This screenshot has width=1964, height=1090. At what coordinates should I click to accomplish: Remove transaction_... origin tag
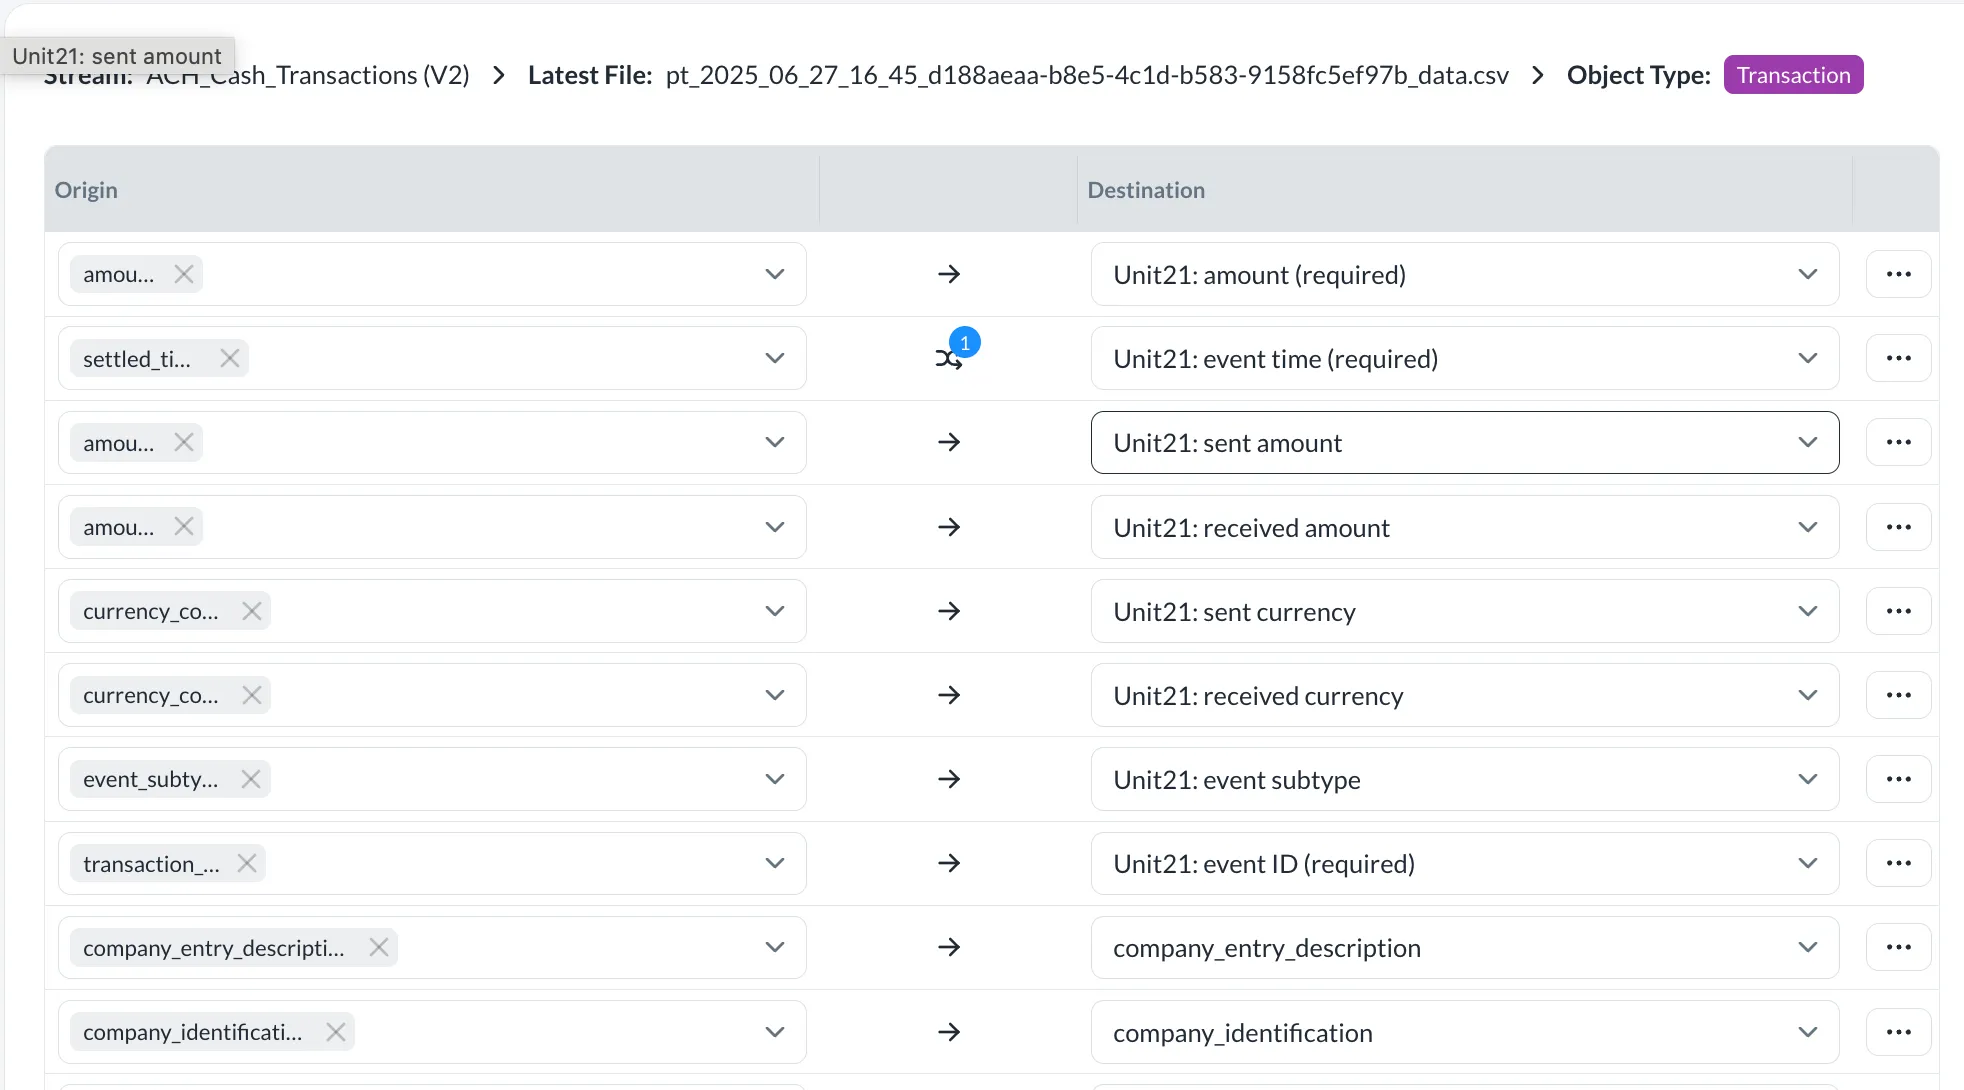247,863
